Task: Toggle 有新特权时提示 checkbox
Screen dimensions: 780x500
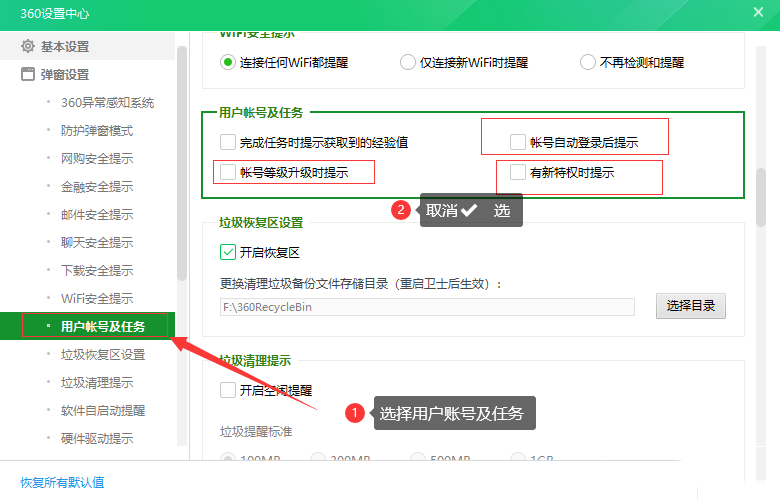Action: [518, 172]
